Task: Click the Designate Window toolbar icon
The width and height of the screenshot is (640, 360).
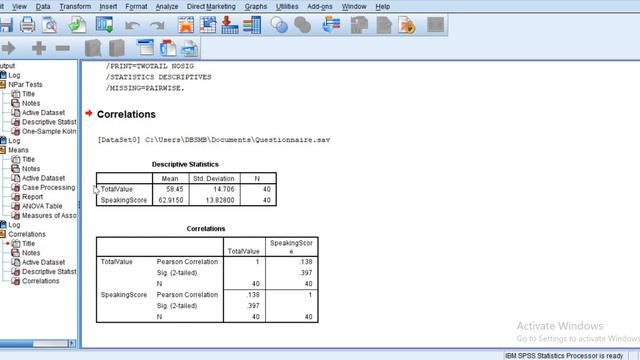Action: click(x=435, y=25)
